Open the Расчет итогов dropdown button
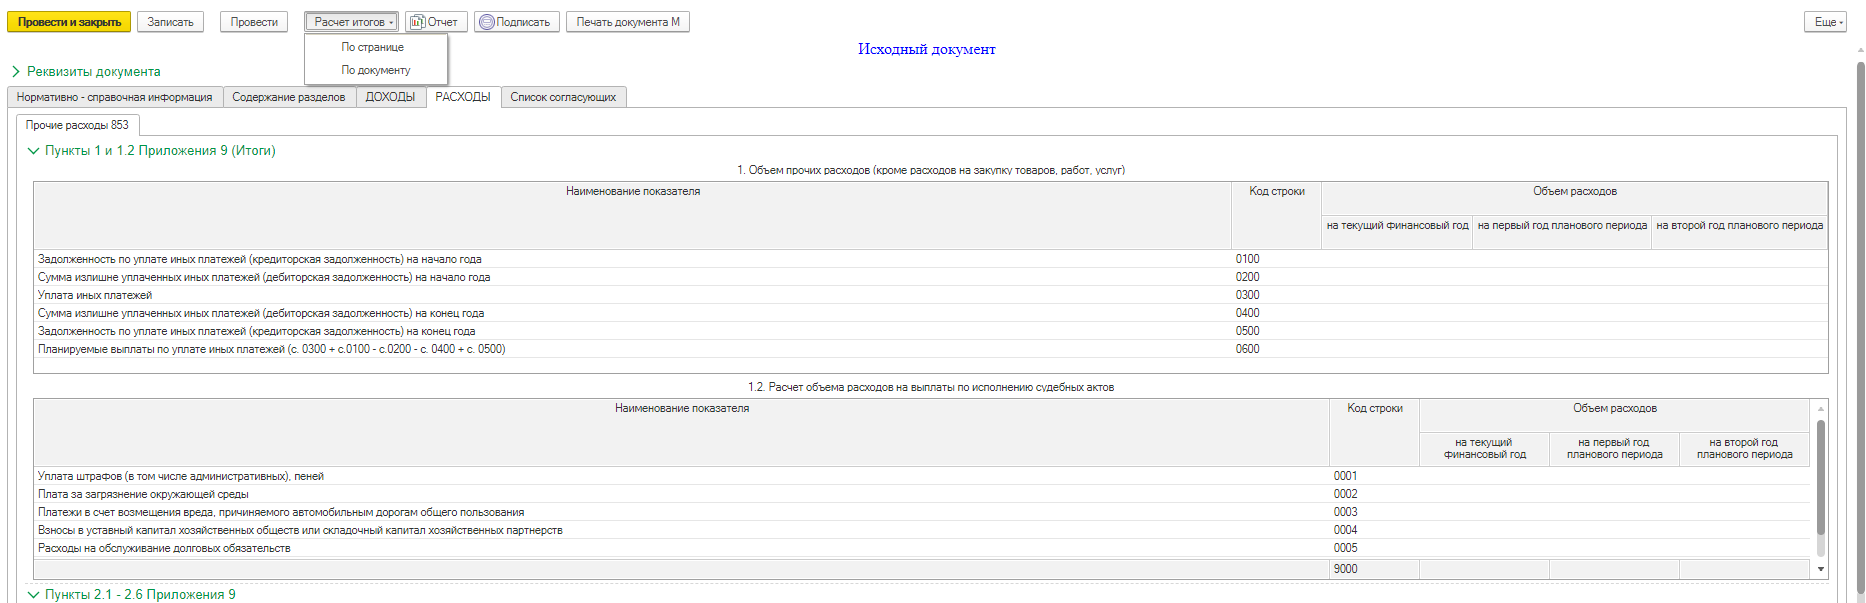1866x603 pixels. point(351,22)
